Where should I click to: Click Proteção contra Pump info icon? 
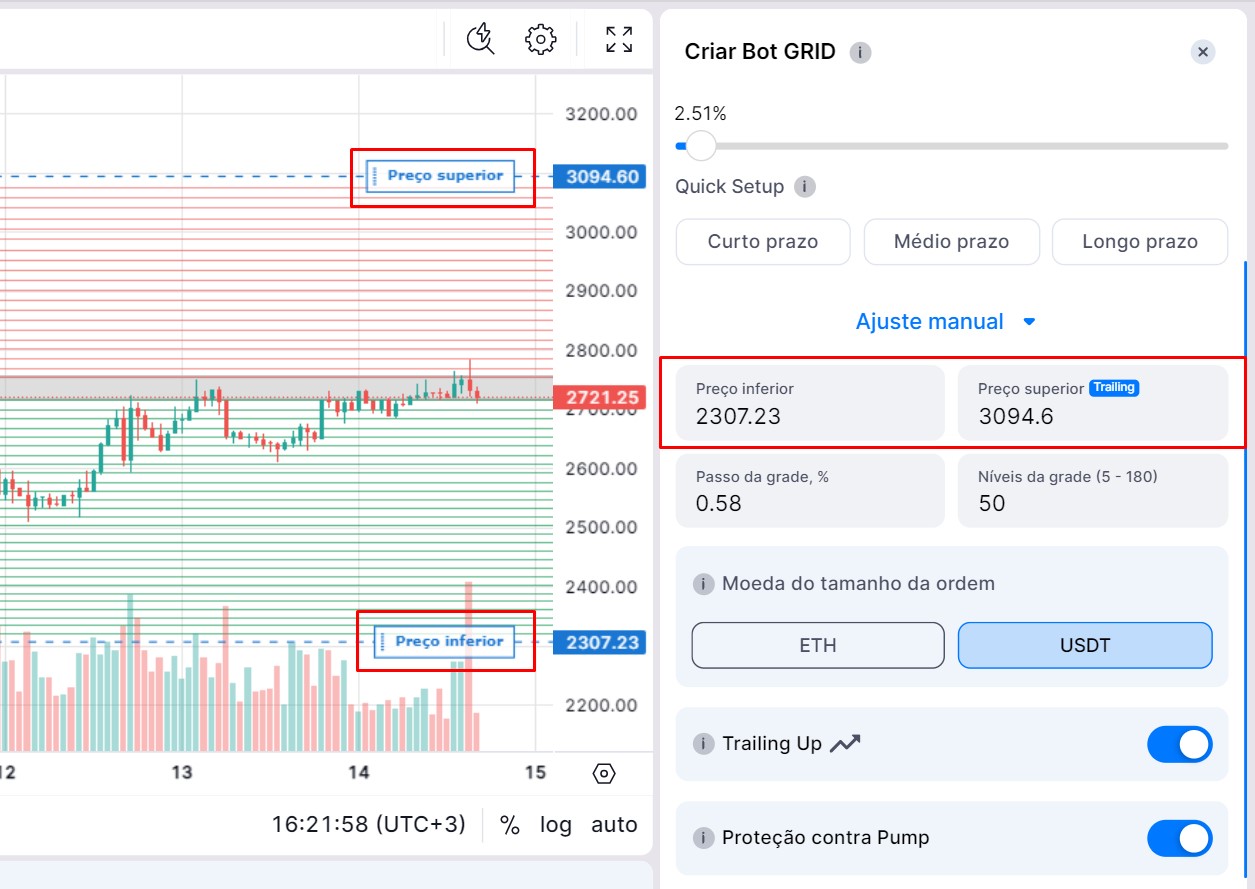click(x=704, y=838)
